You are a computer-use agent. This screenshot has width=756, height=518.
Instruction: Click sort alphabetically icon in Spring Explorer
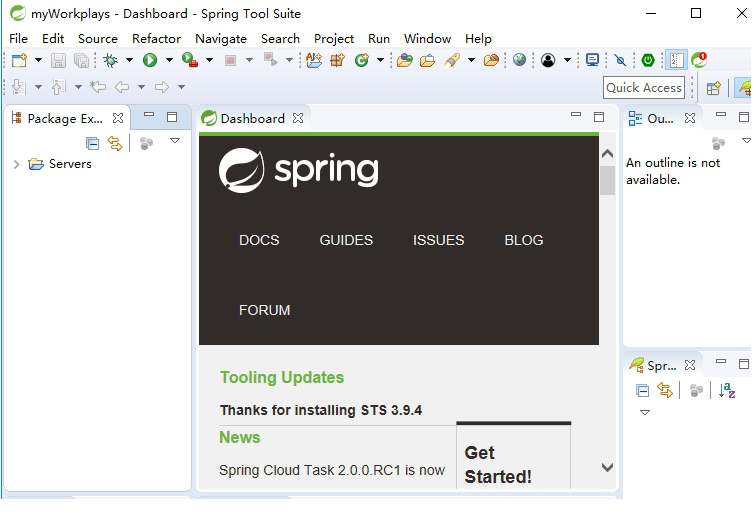(727, 390)
